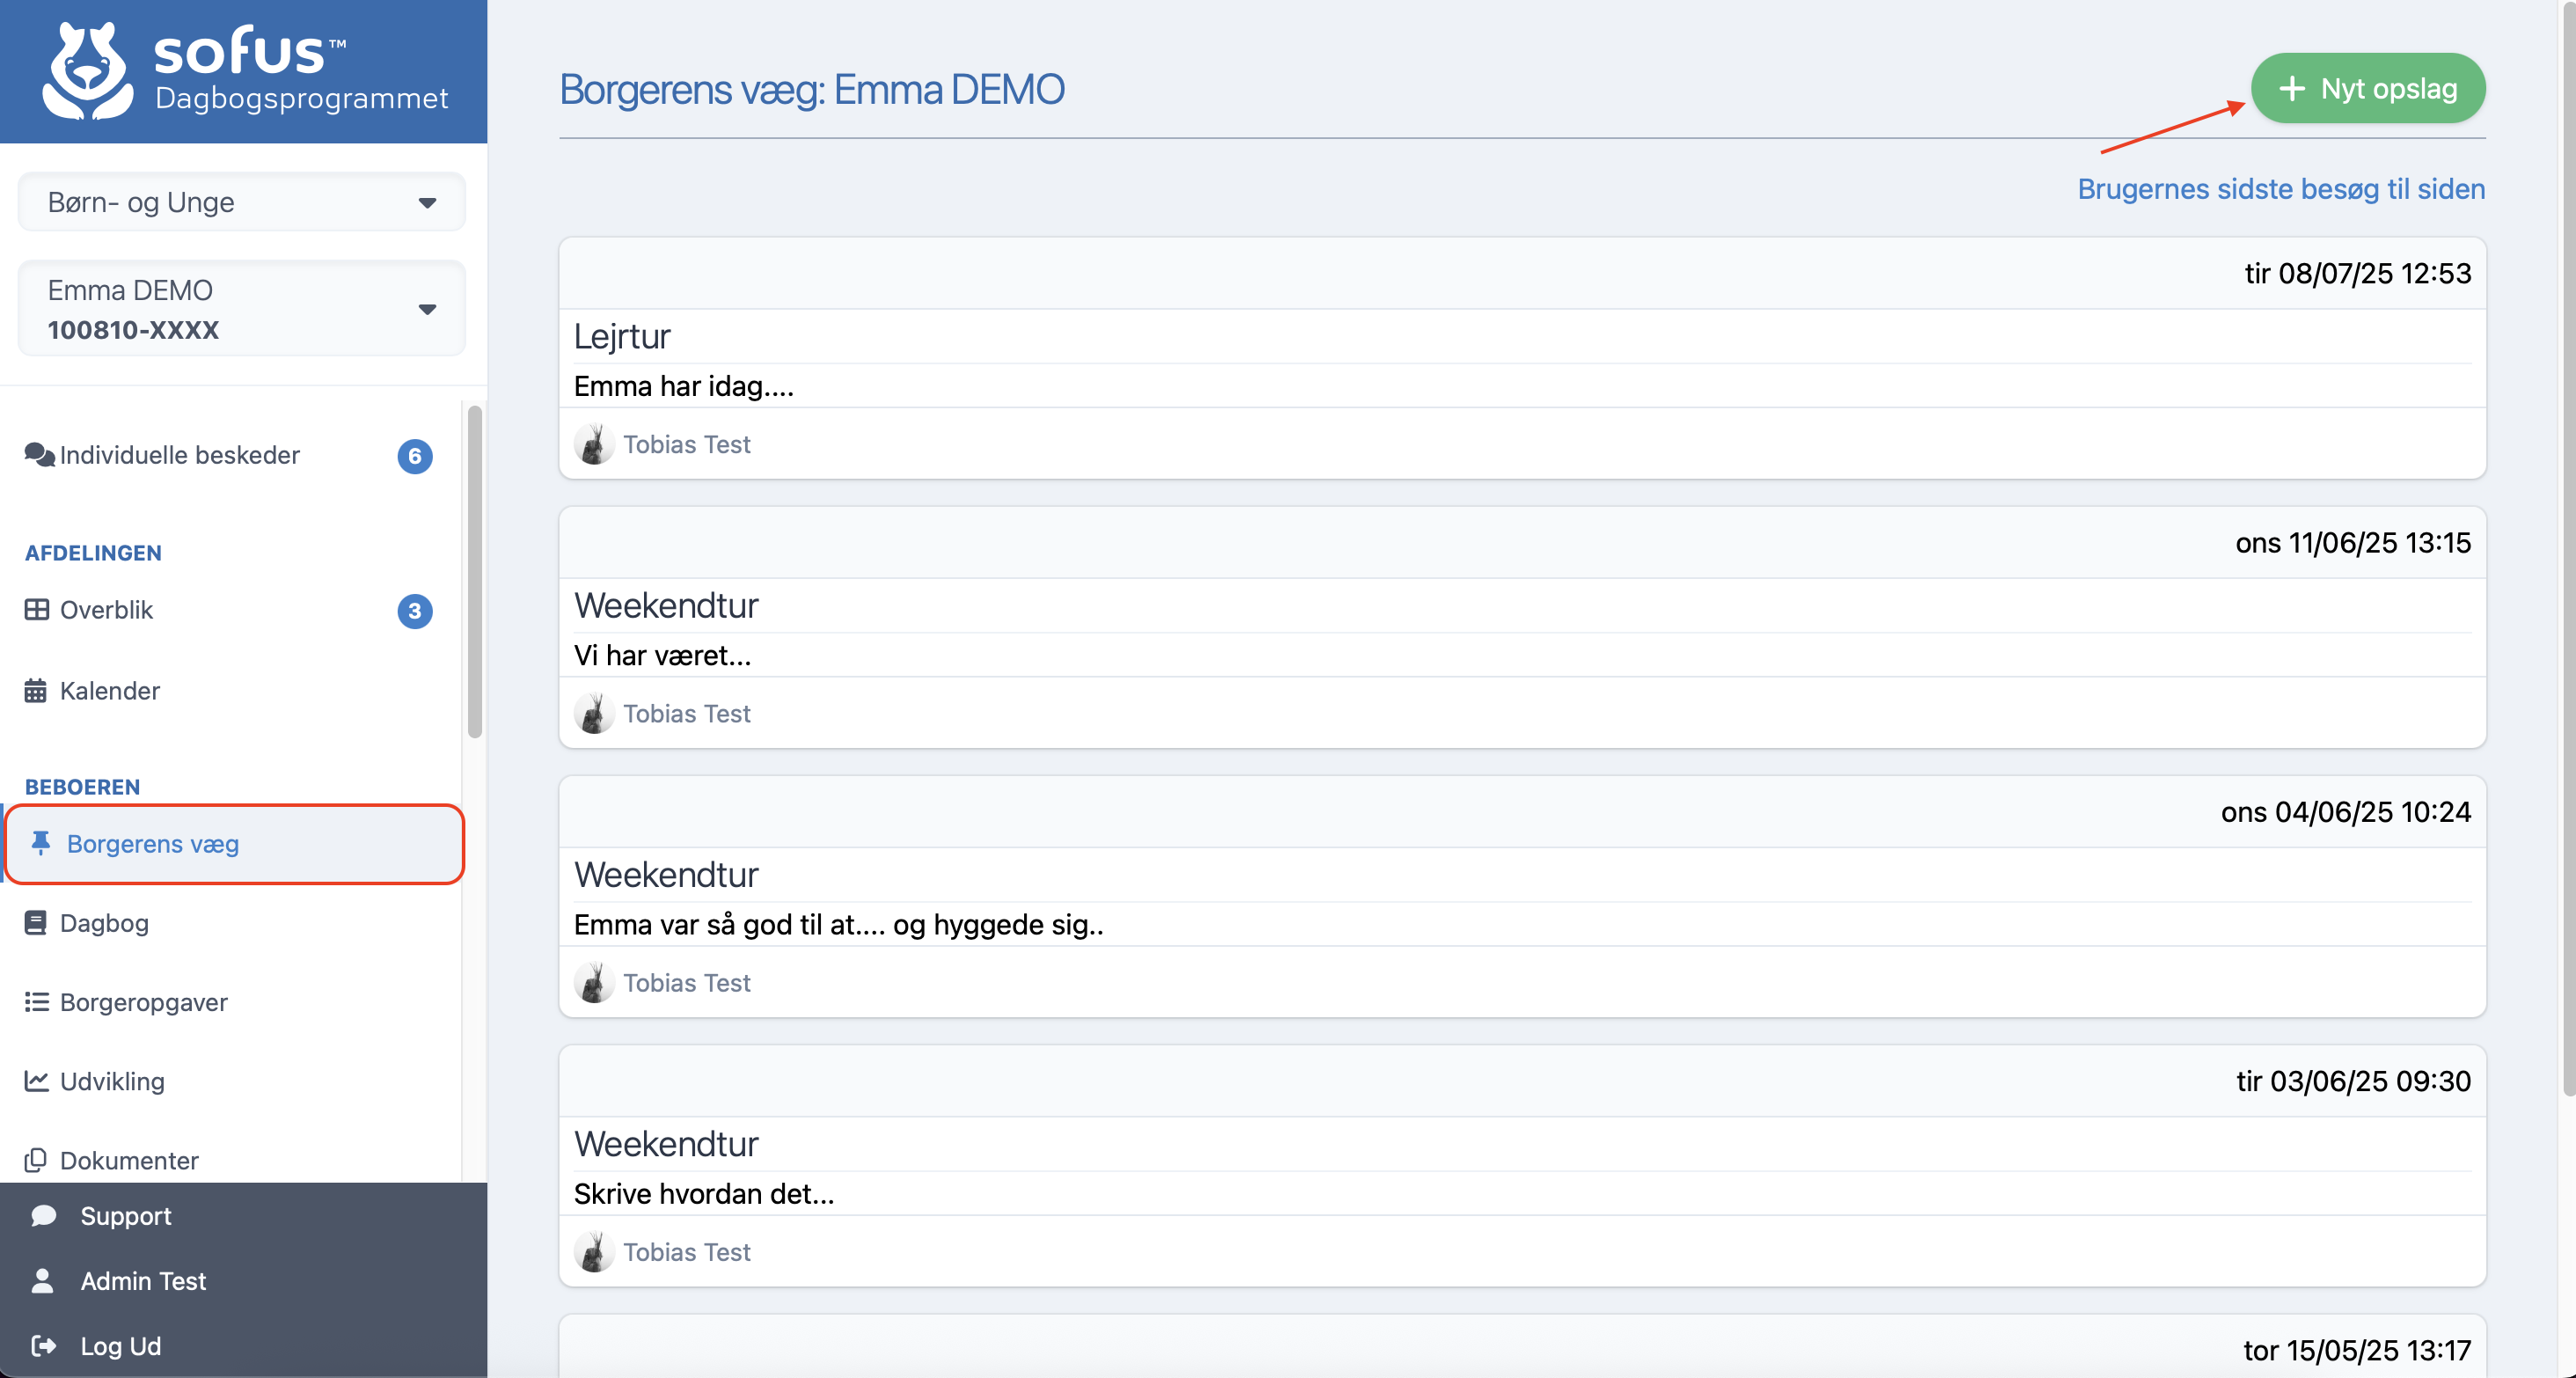Click the Kalender calendar icon
This screenshot has width=2576, height=1378.
coord(36,690)
